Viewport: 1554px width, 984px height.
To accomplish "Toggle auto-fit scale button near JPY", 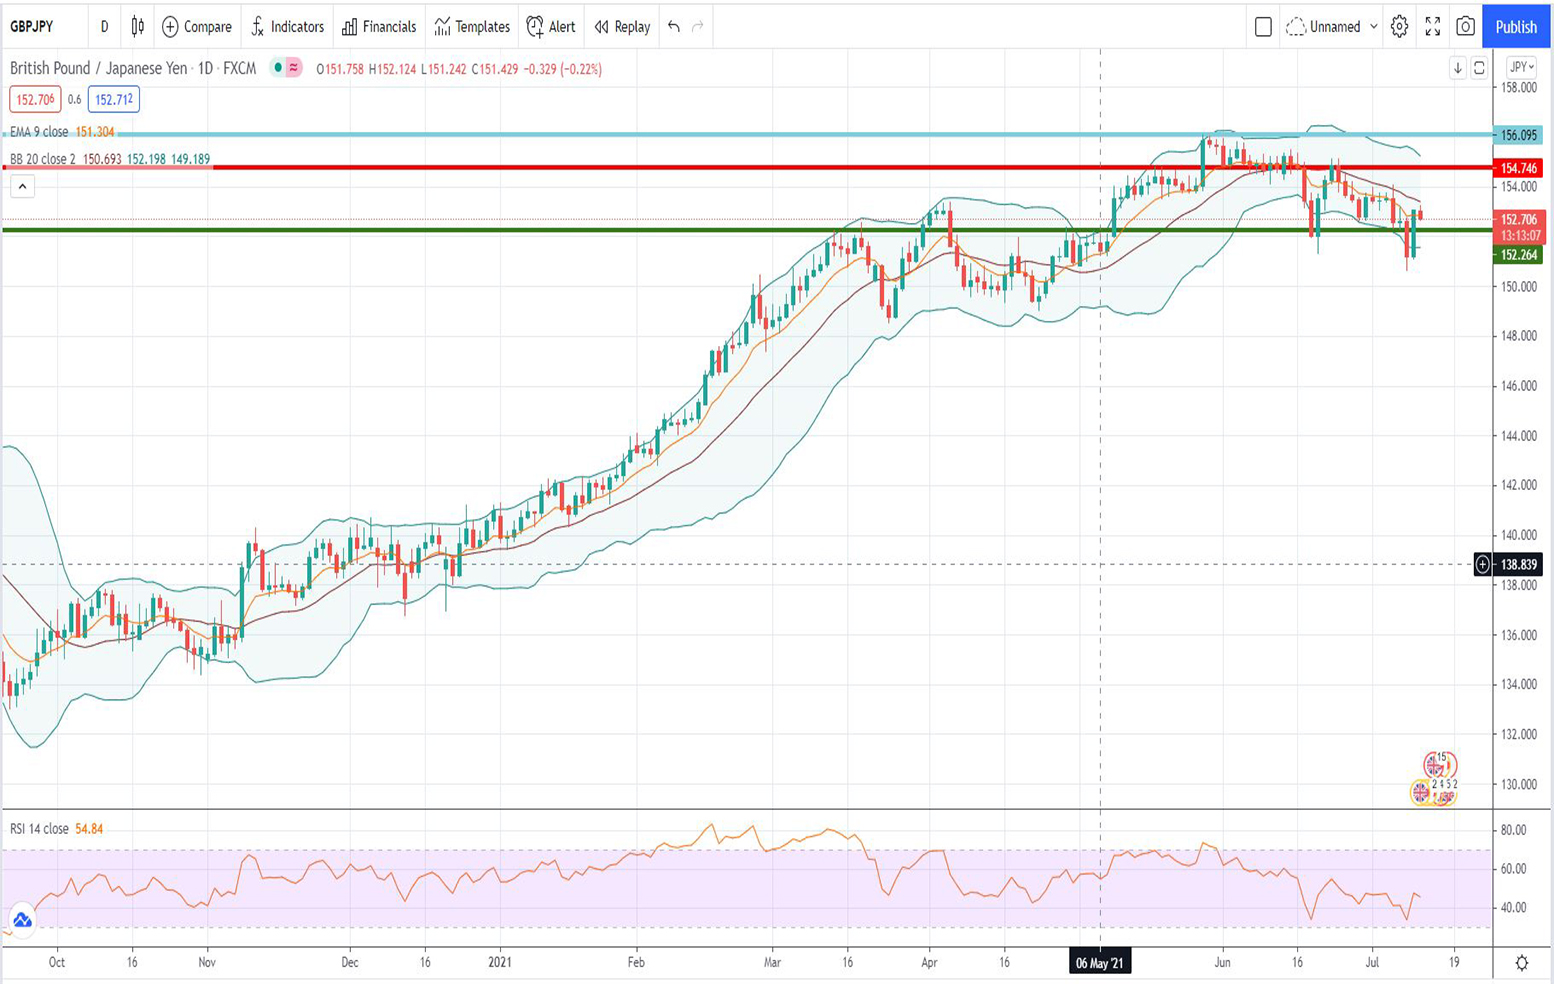I will 1479,68.
